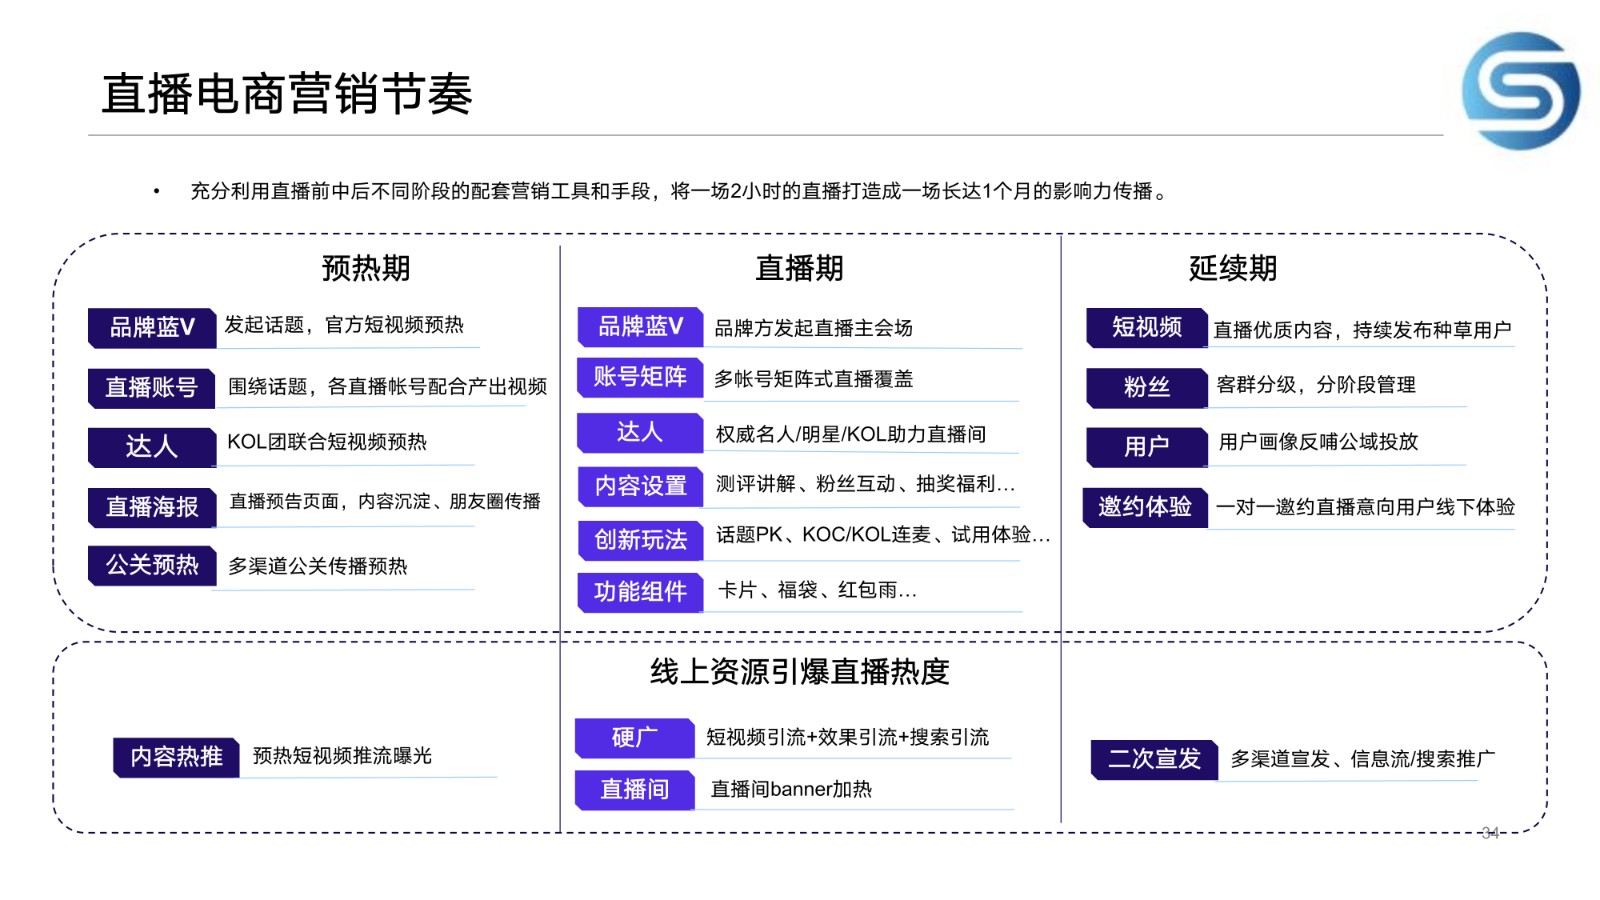Image resolution: width=1600 pixels, height=900 pixels.
Task: Select text 直播优质内容，持续发布种草用户
Action: (x=1362, y=330)
